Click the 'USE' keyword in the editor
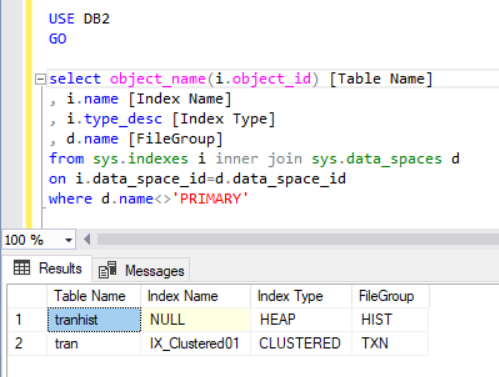 tap(62, 19)
